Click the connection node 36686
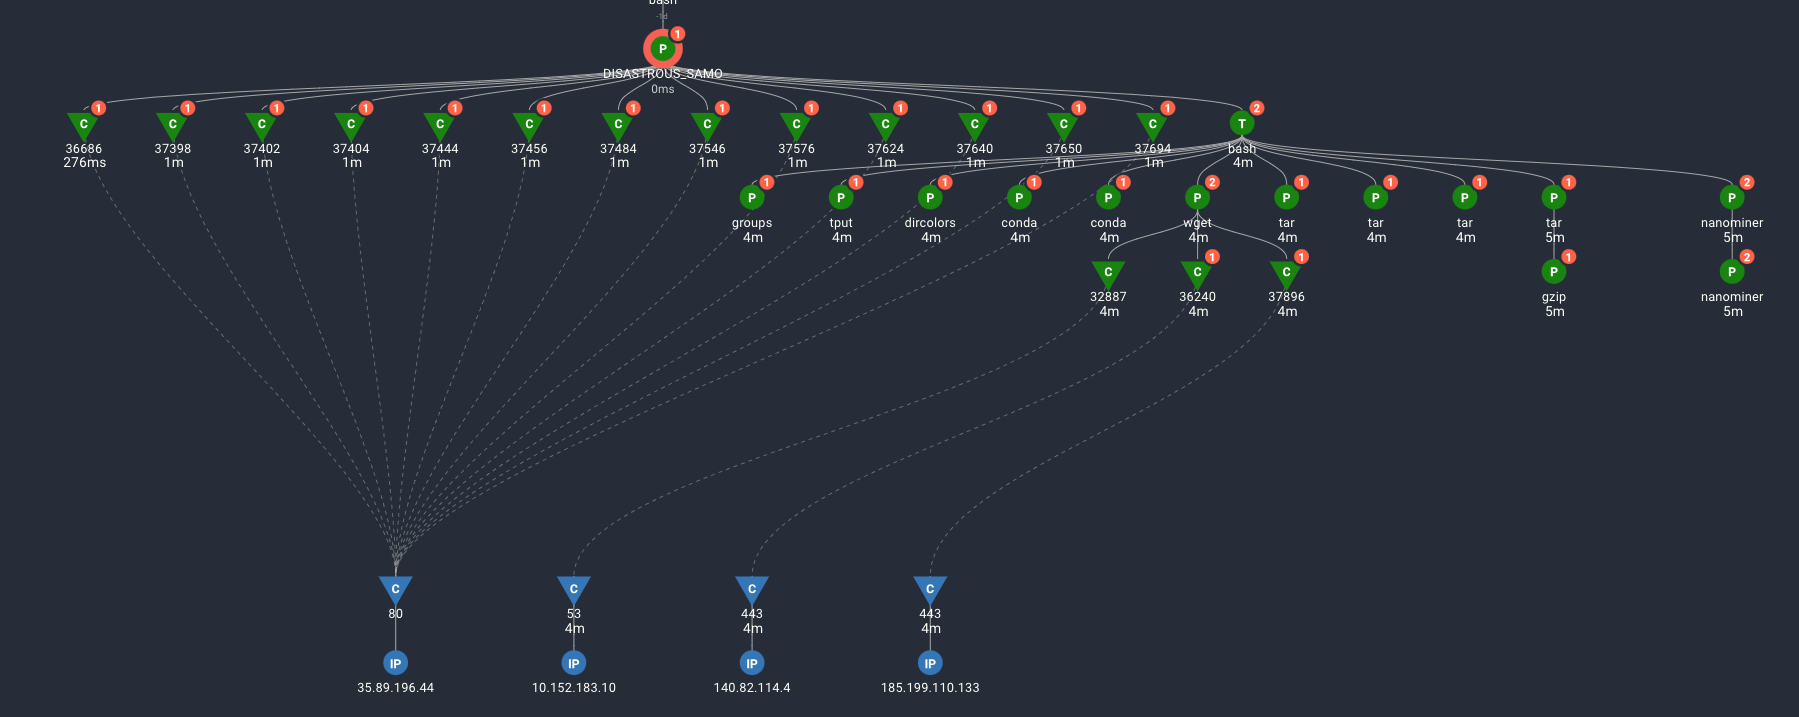The height and width of the screenshot is (717, 1799). (84, 125)
